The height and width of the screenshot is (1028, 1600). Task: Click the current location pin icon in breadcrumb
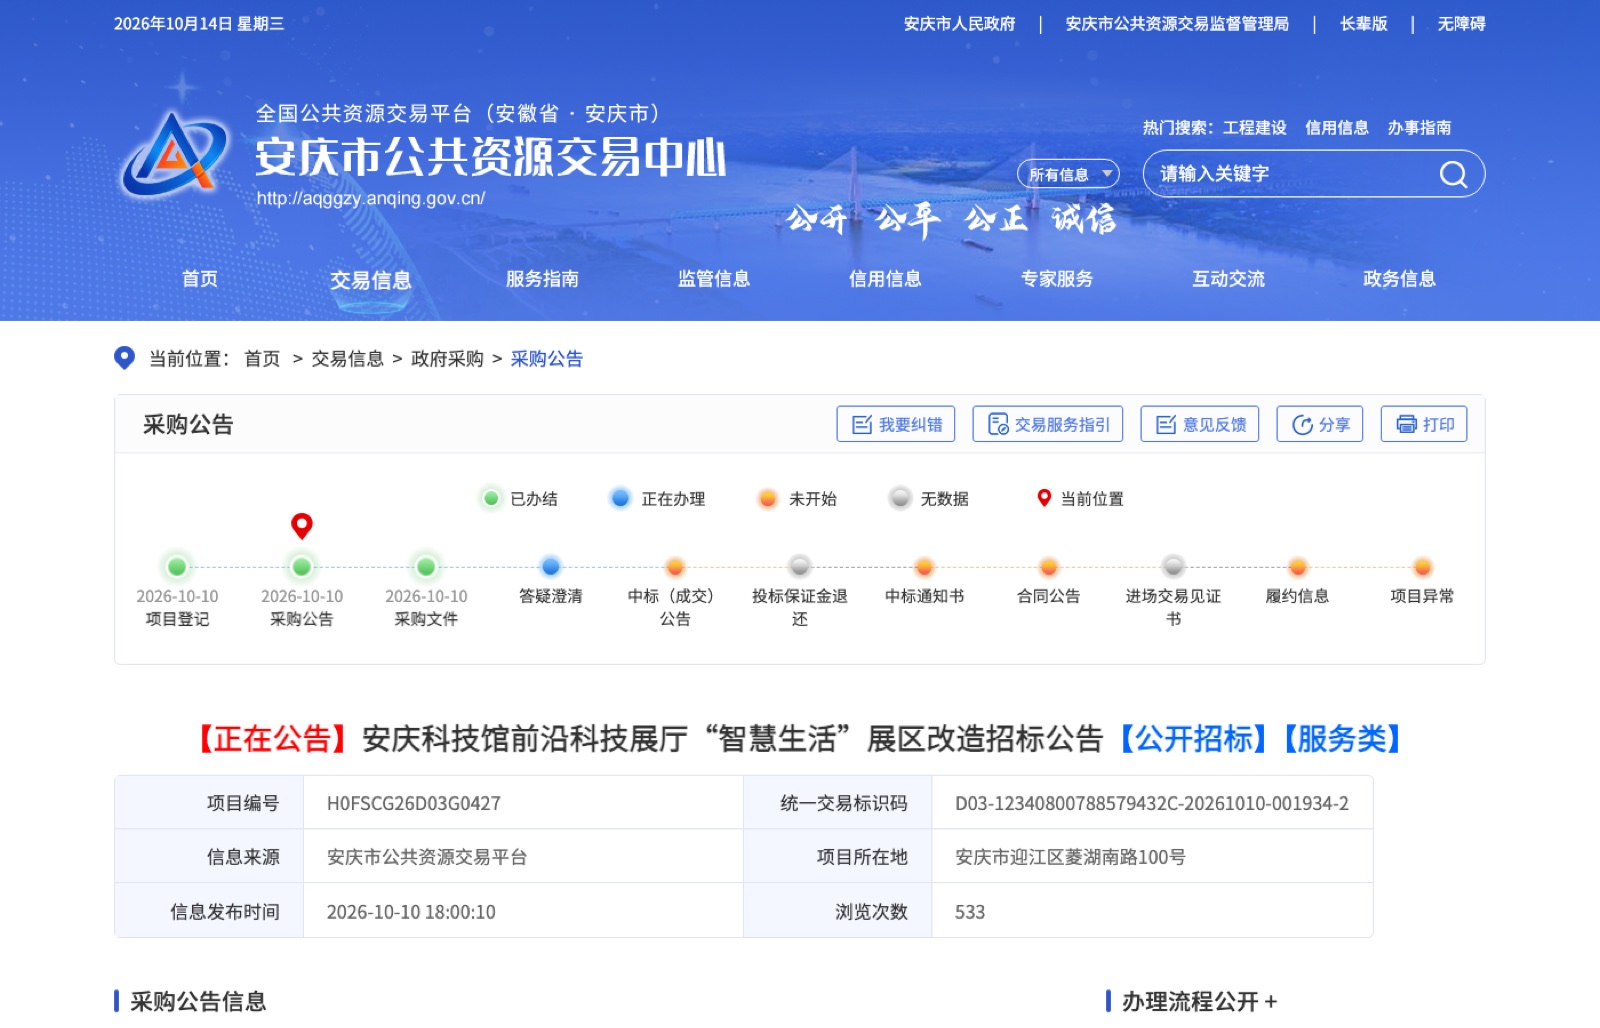click(124, 358)
